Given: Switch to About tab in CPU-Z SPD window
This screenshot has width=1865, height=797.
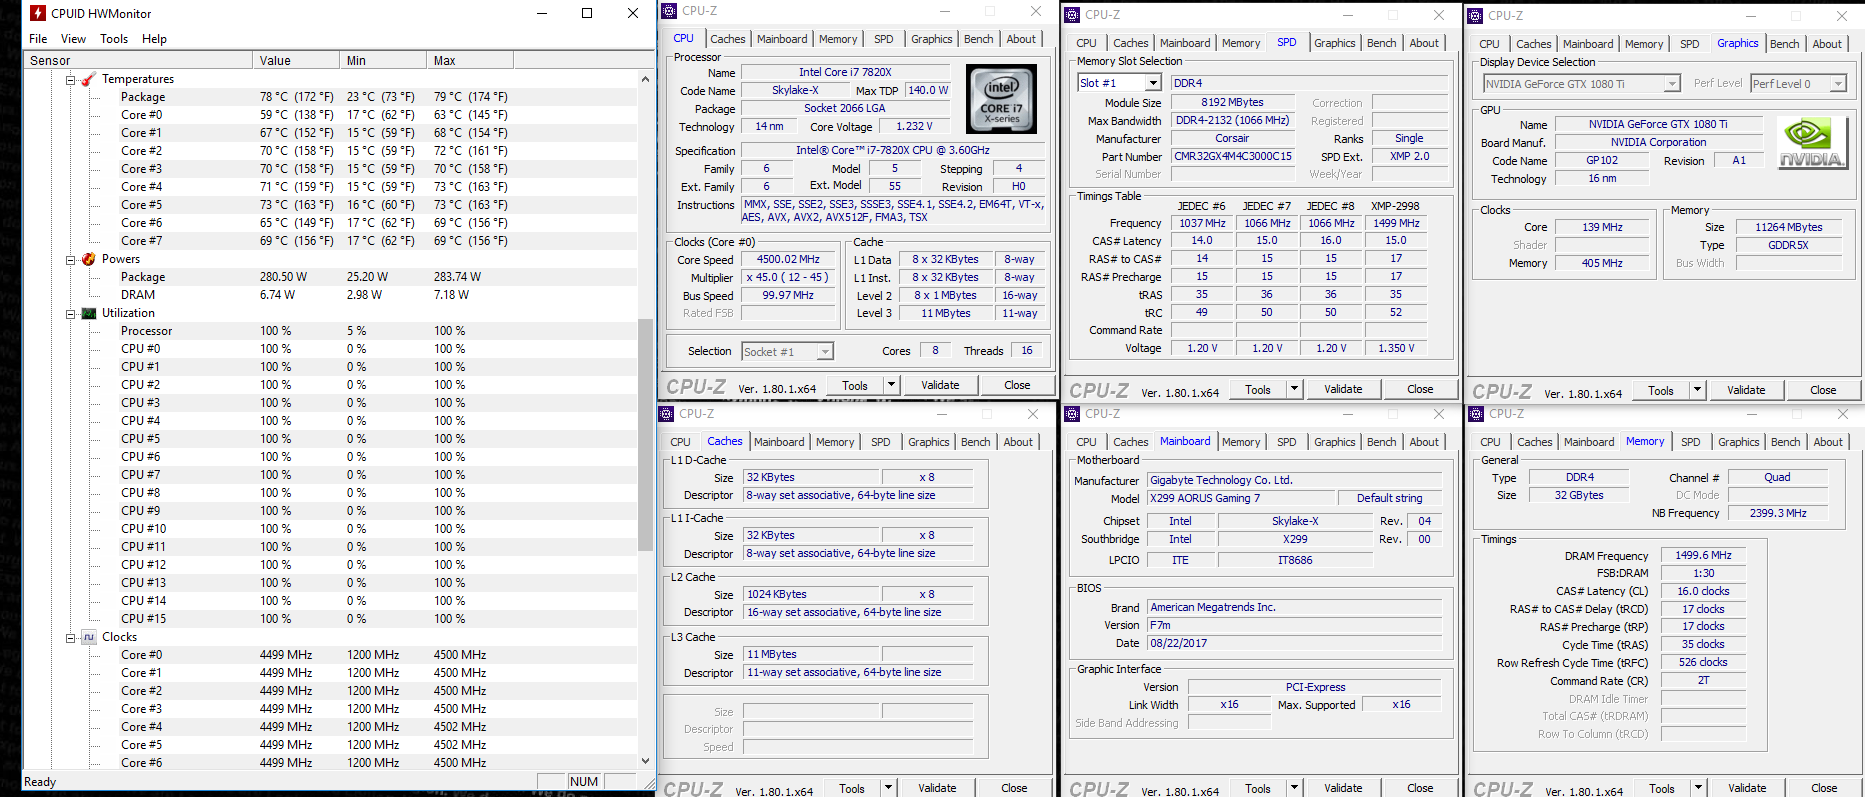Looking at the screenshot, I should tap(1424, 43).
